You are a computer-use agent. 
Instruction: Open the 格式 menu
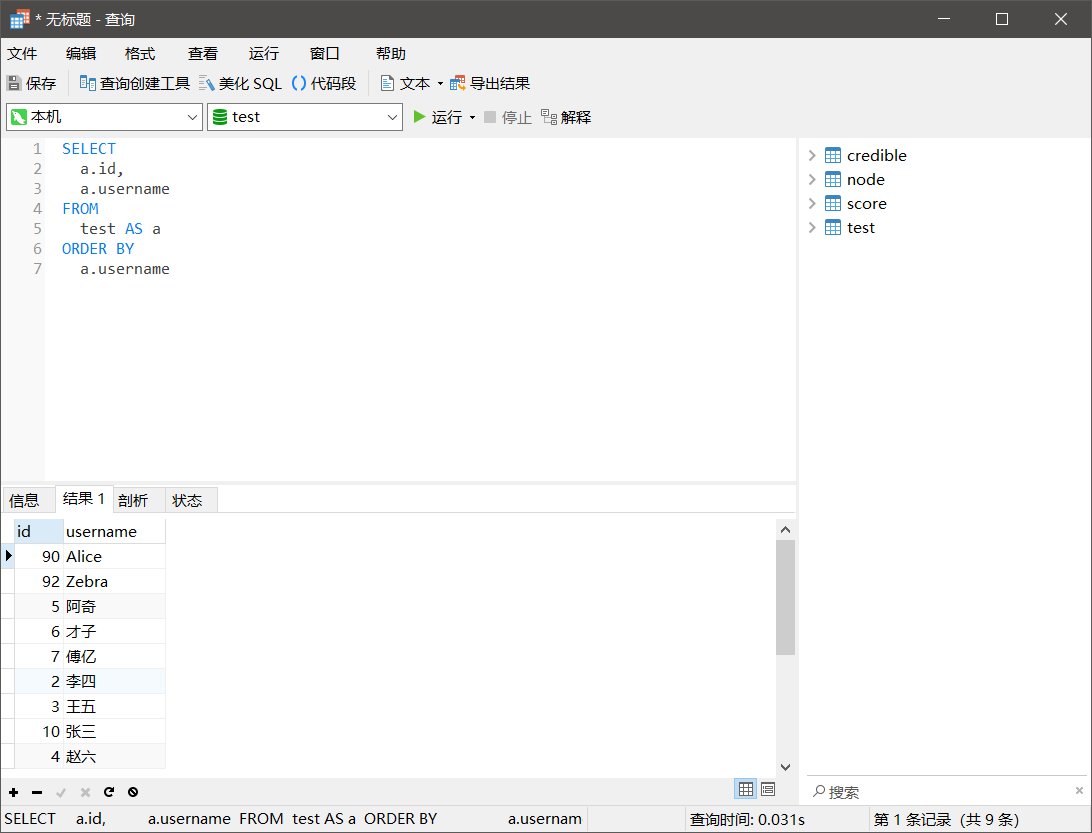pos(140,54)
